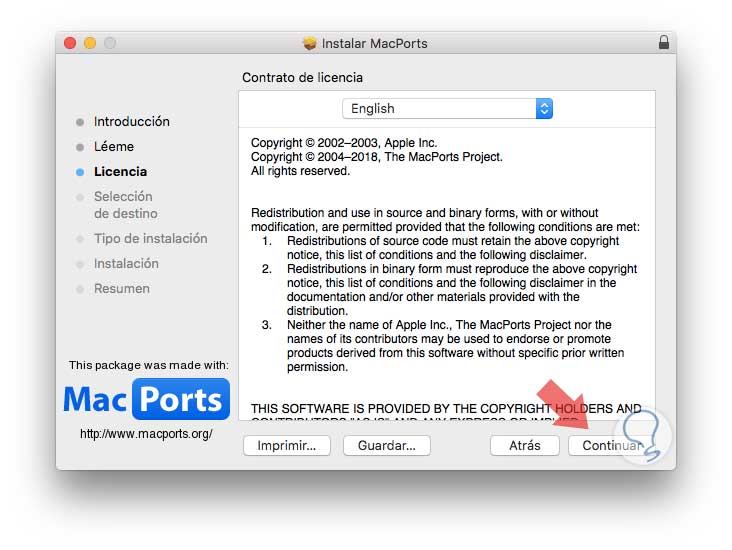This screenshot has width=732, height=550.
Task: Click the blue bullet beside Licencia
Action: click(80, 172)
